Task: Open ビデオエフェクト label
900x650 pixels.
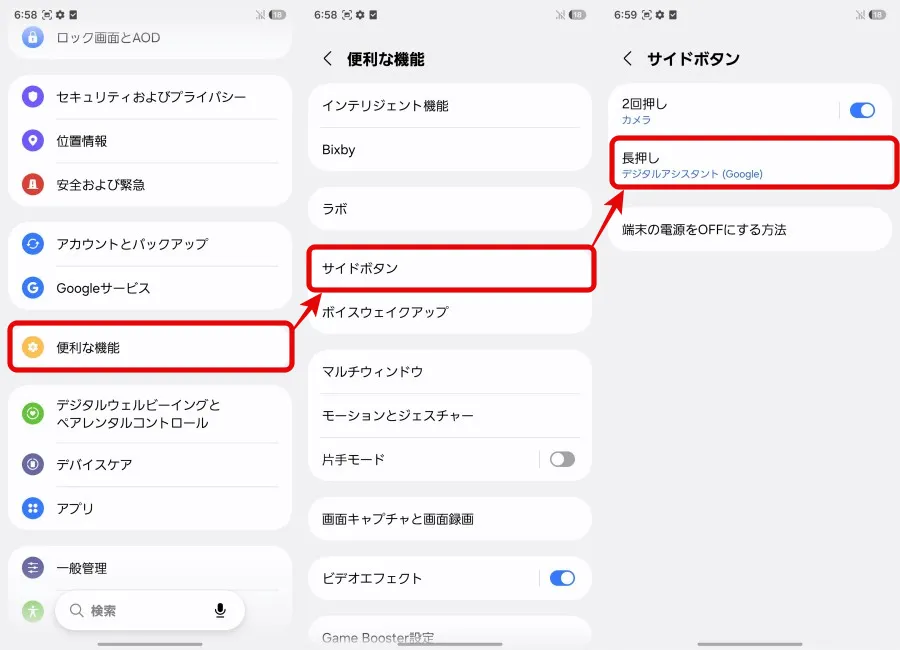Action: point(372,578)
